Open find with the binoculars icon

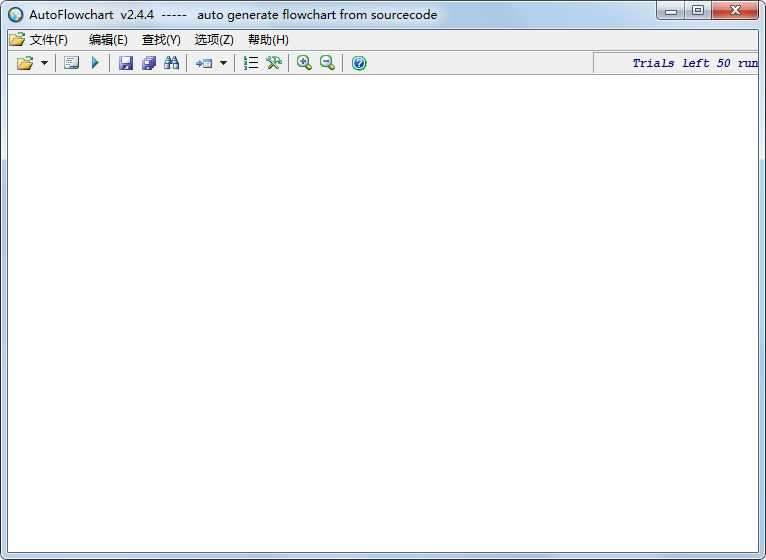[171, 63]
